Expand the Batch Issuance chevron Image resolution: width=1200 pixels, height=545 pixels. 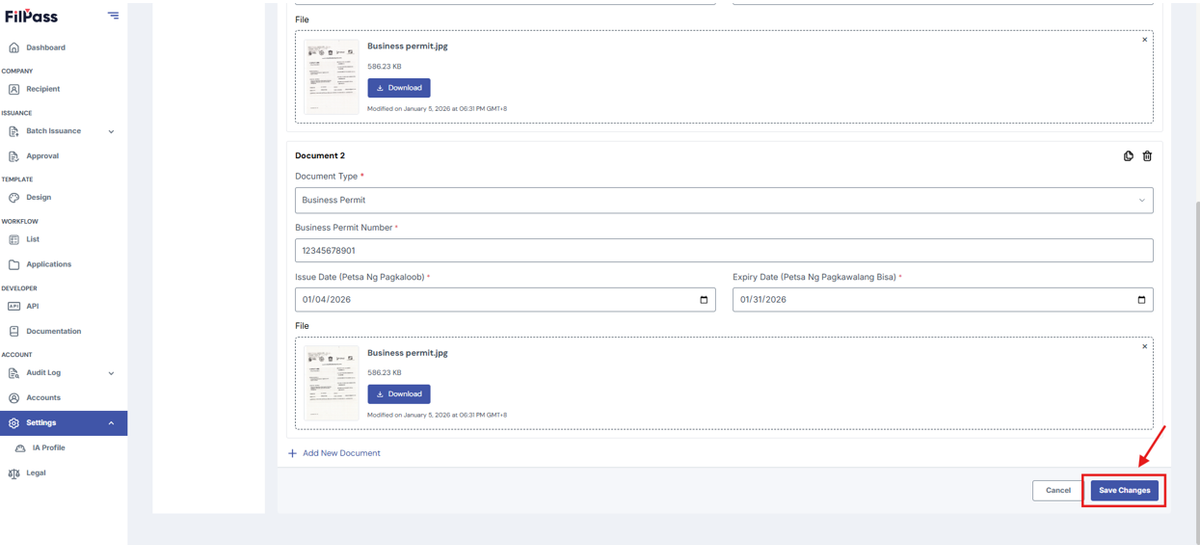(111, 131)
